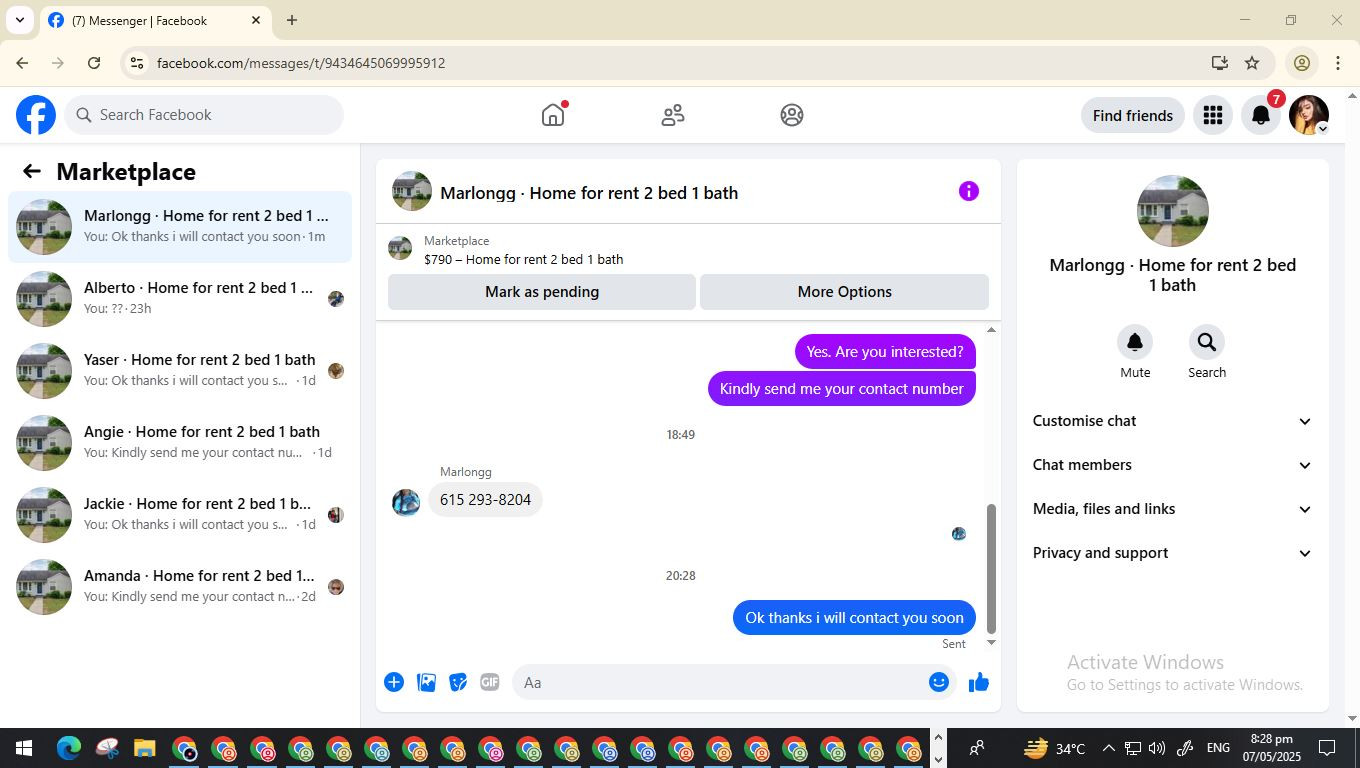Click the Find friends button
This screenshot has height=768, width=1360.
(x=1133, y=115)
